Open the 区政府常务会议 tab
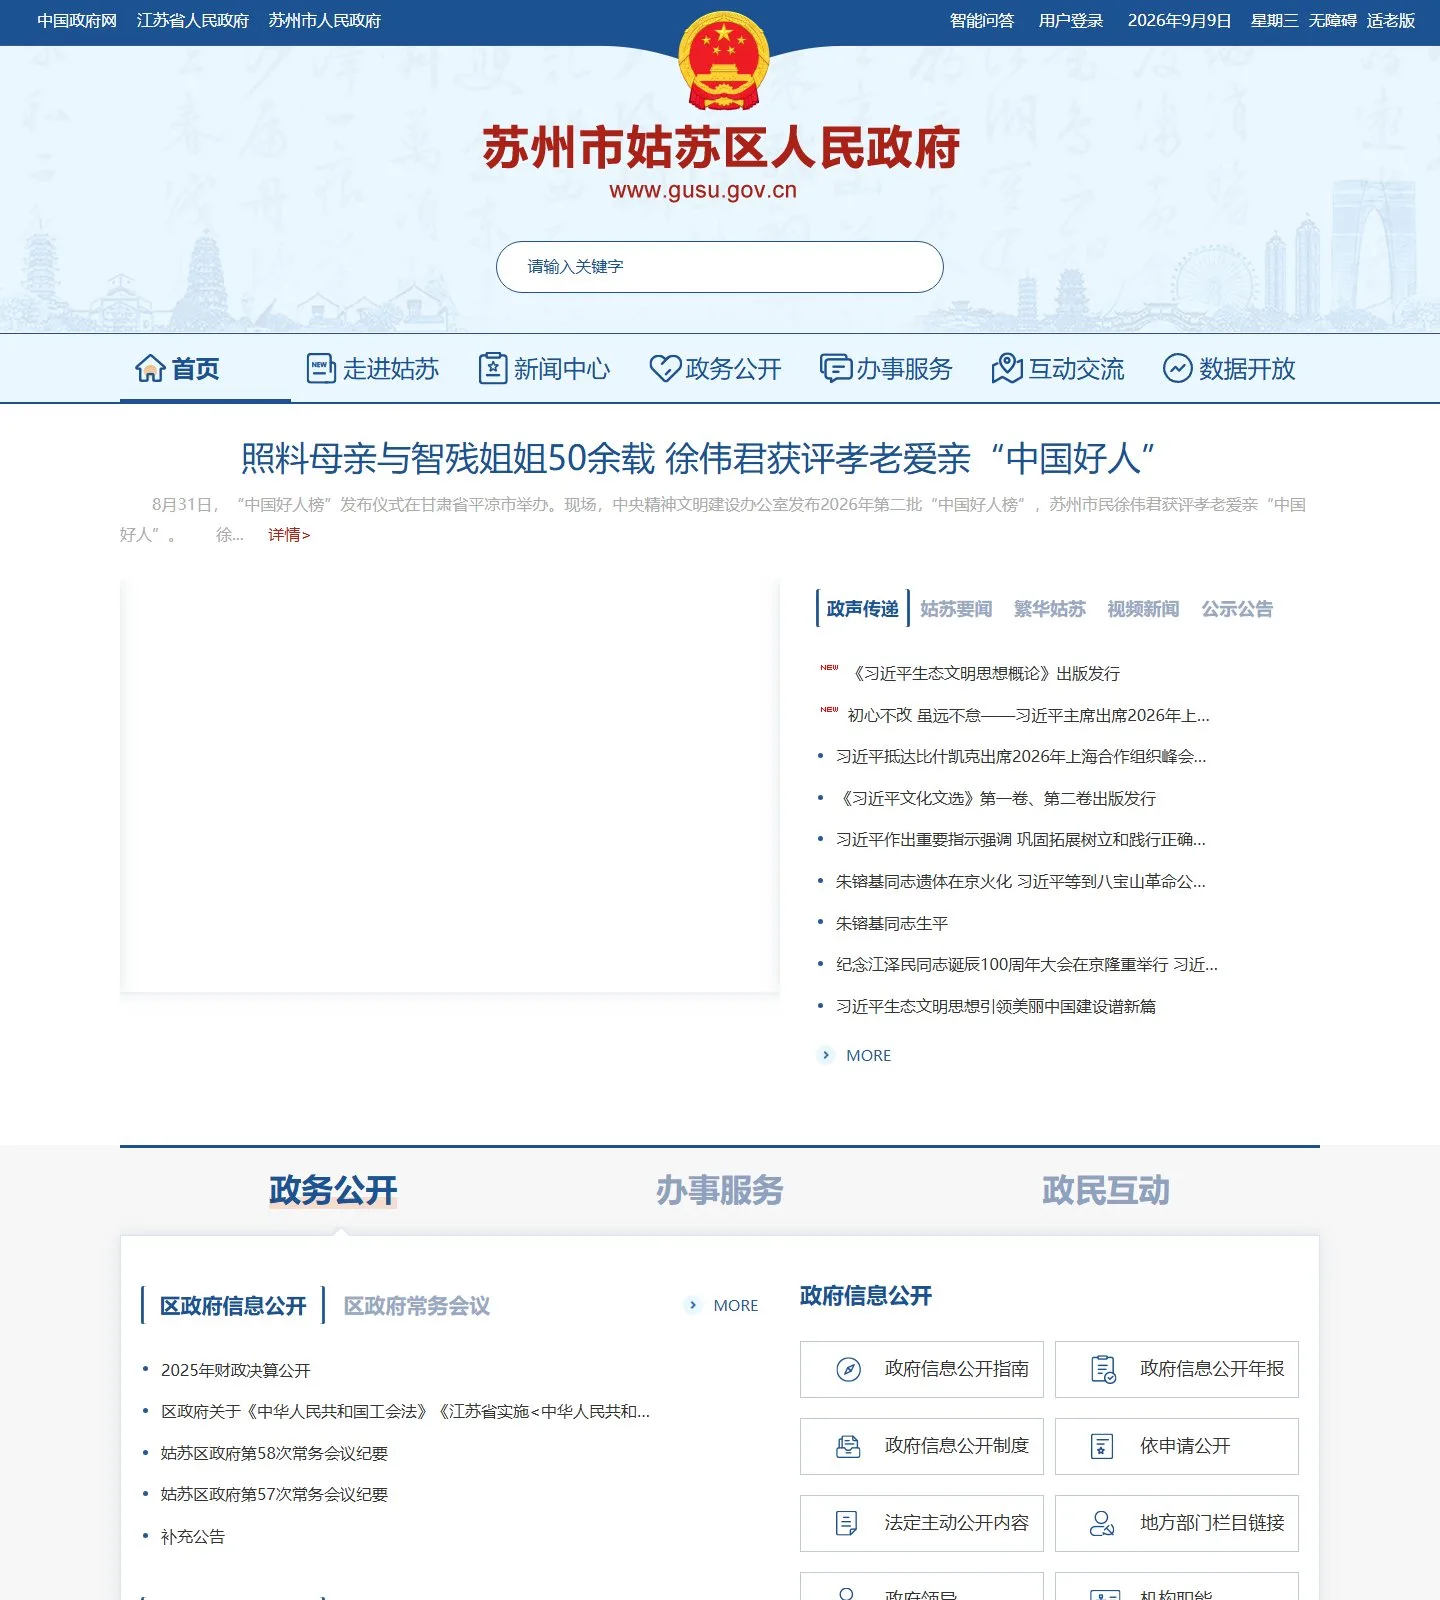This screenshot has height=1600, width=1440. pos(417,1305)
